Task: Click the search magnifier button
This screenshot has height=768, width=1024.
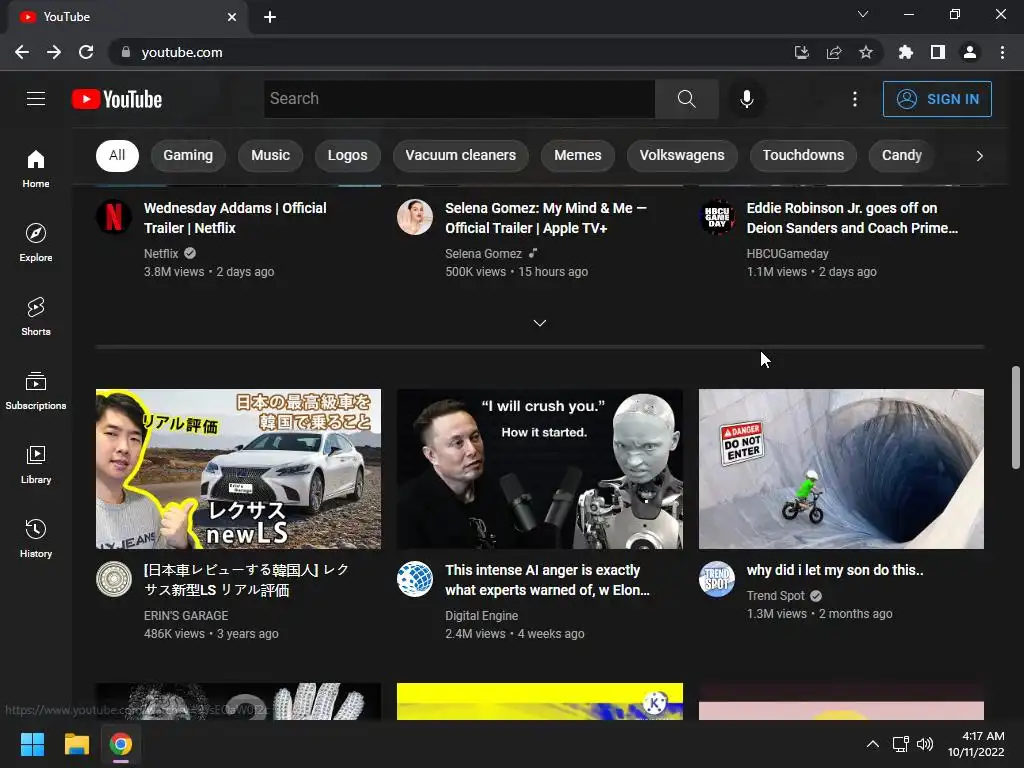Action: (686, 99)
